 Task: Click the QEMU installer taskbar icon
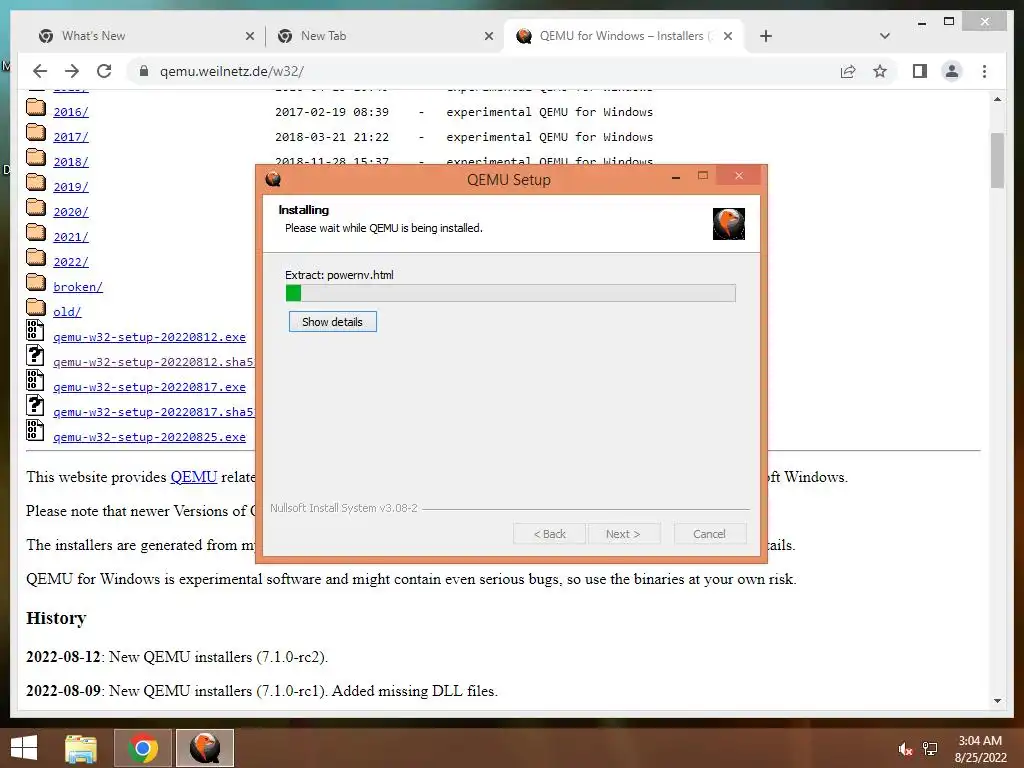[204, 748]
